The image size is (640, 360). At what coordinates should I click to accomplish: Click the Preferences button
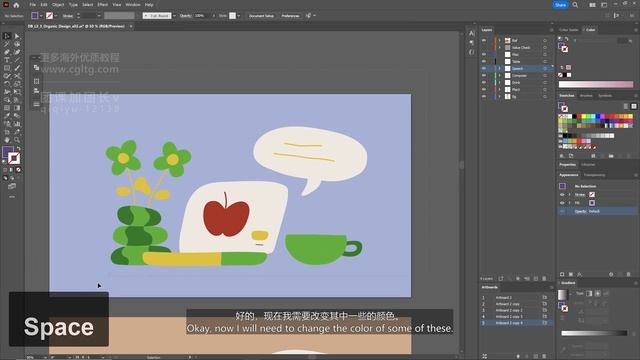[290, 16]
